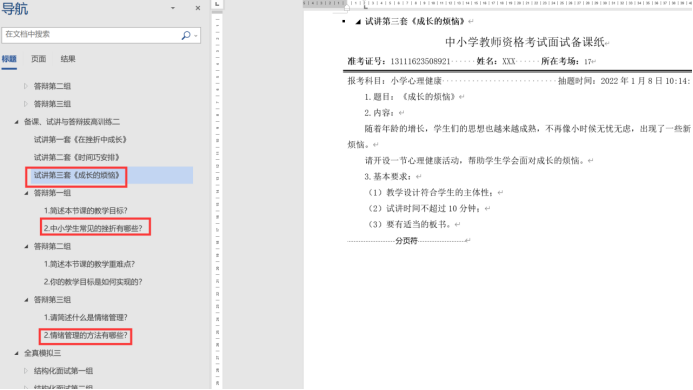This screenshot has width=693, height=390.
Task: Collapse the 答辩第一组 heading
Action: pyautogui.click(x=26, y=193)
